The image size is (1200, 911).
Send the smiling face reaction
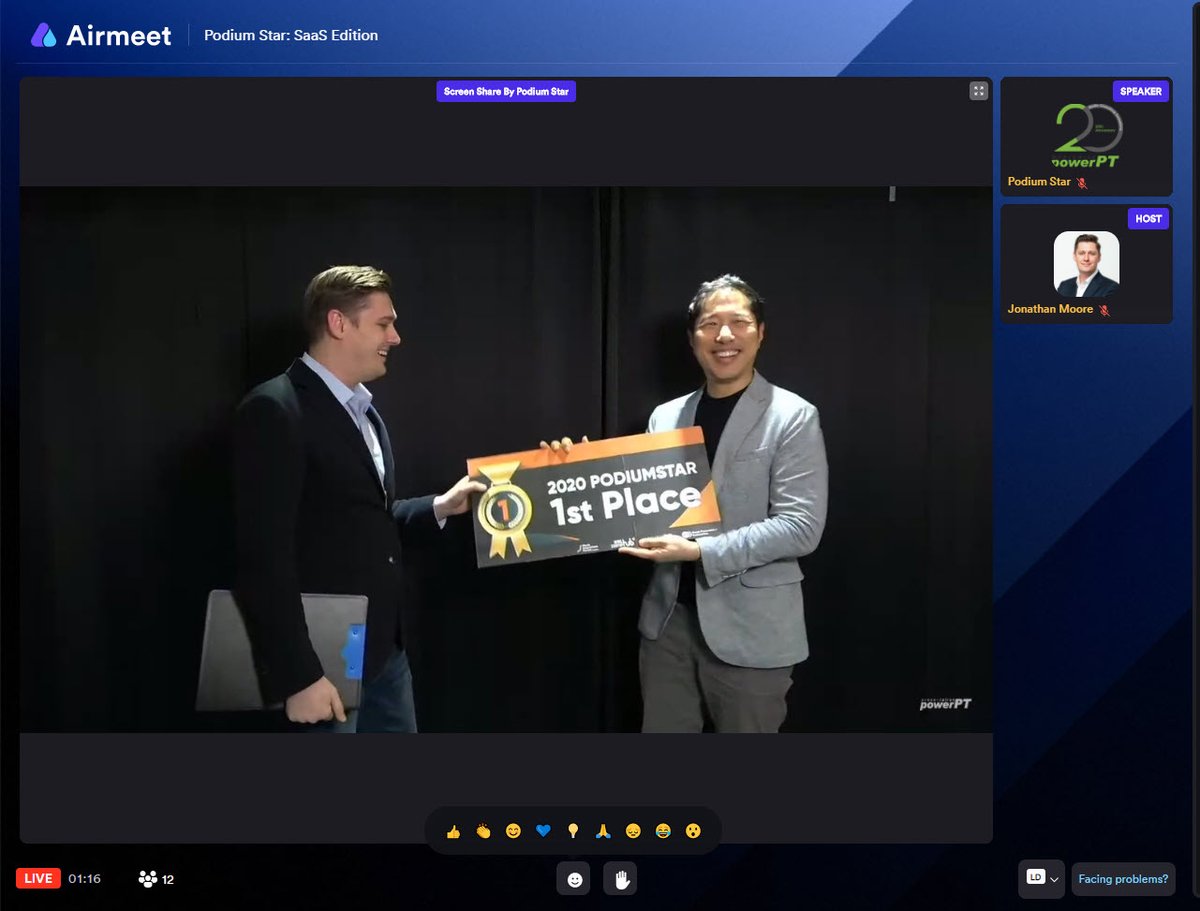click(x=513, y=831)
